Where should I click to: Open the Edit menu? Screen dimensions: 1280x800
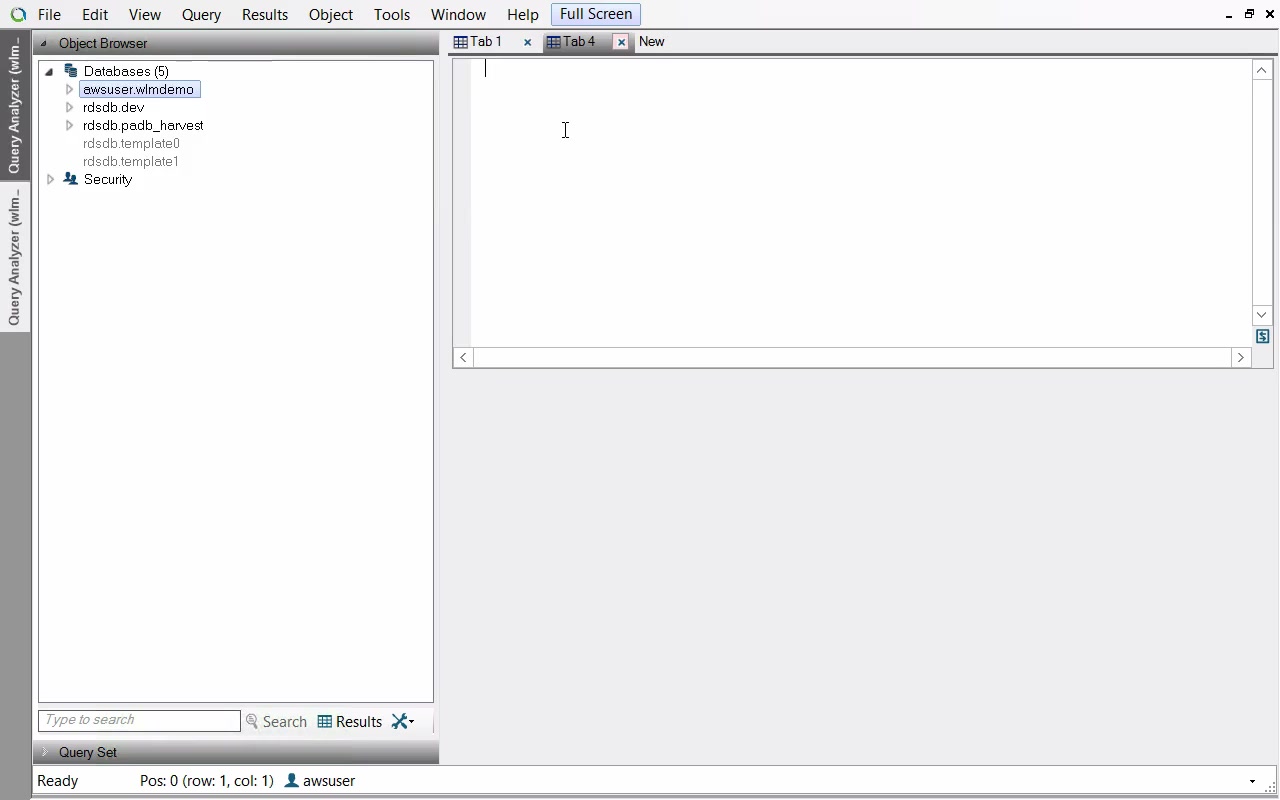click(95, 15)
